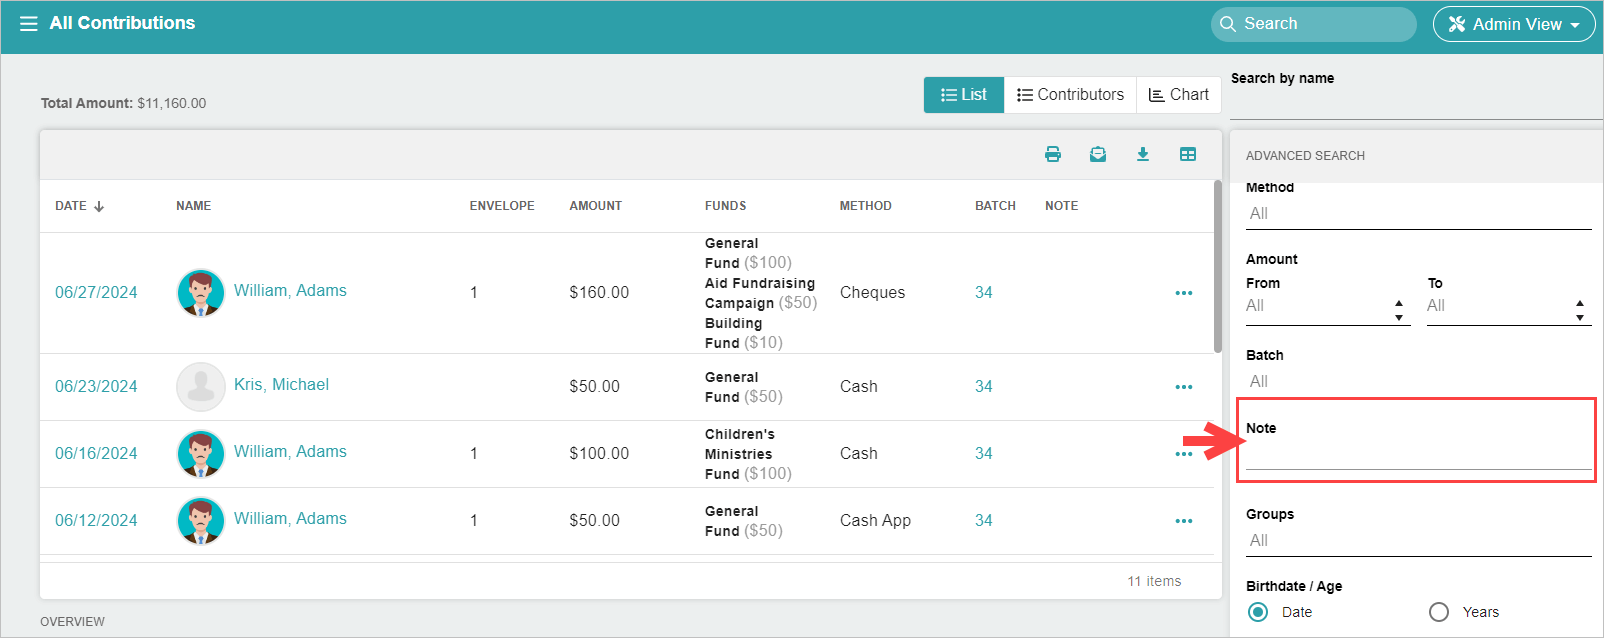Click the BATCH column header

(996, 206)
